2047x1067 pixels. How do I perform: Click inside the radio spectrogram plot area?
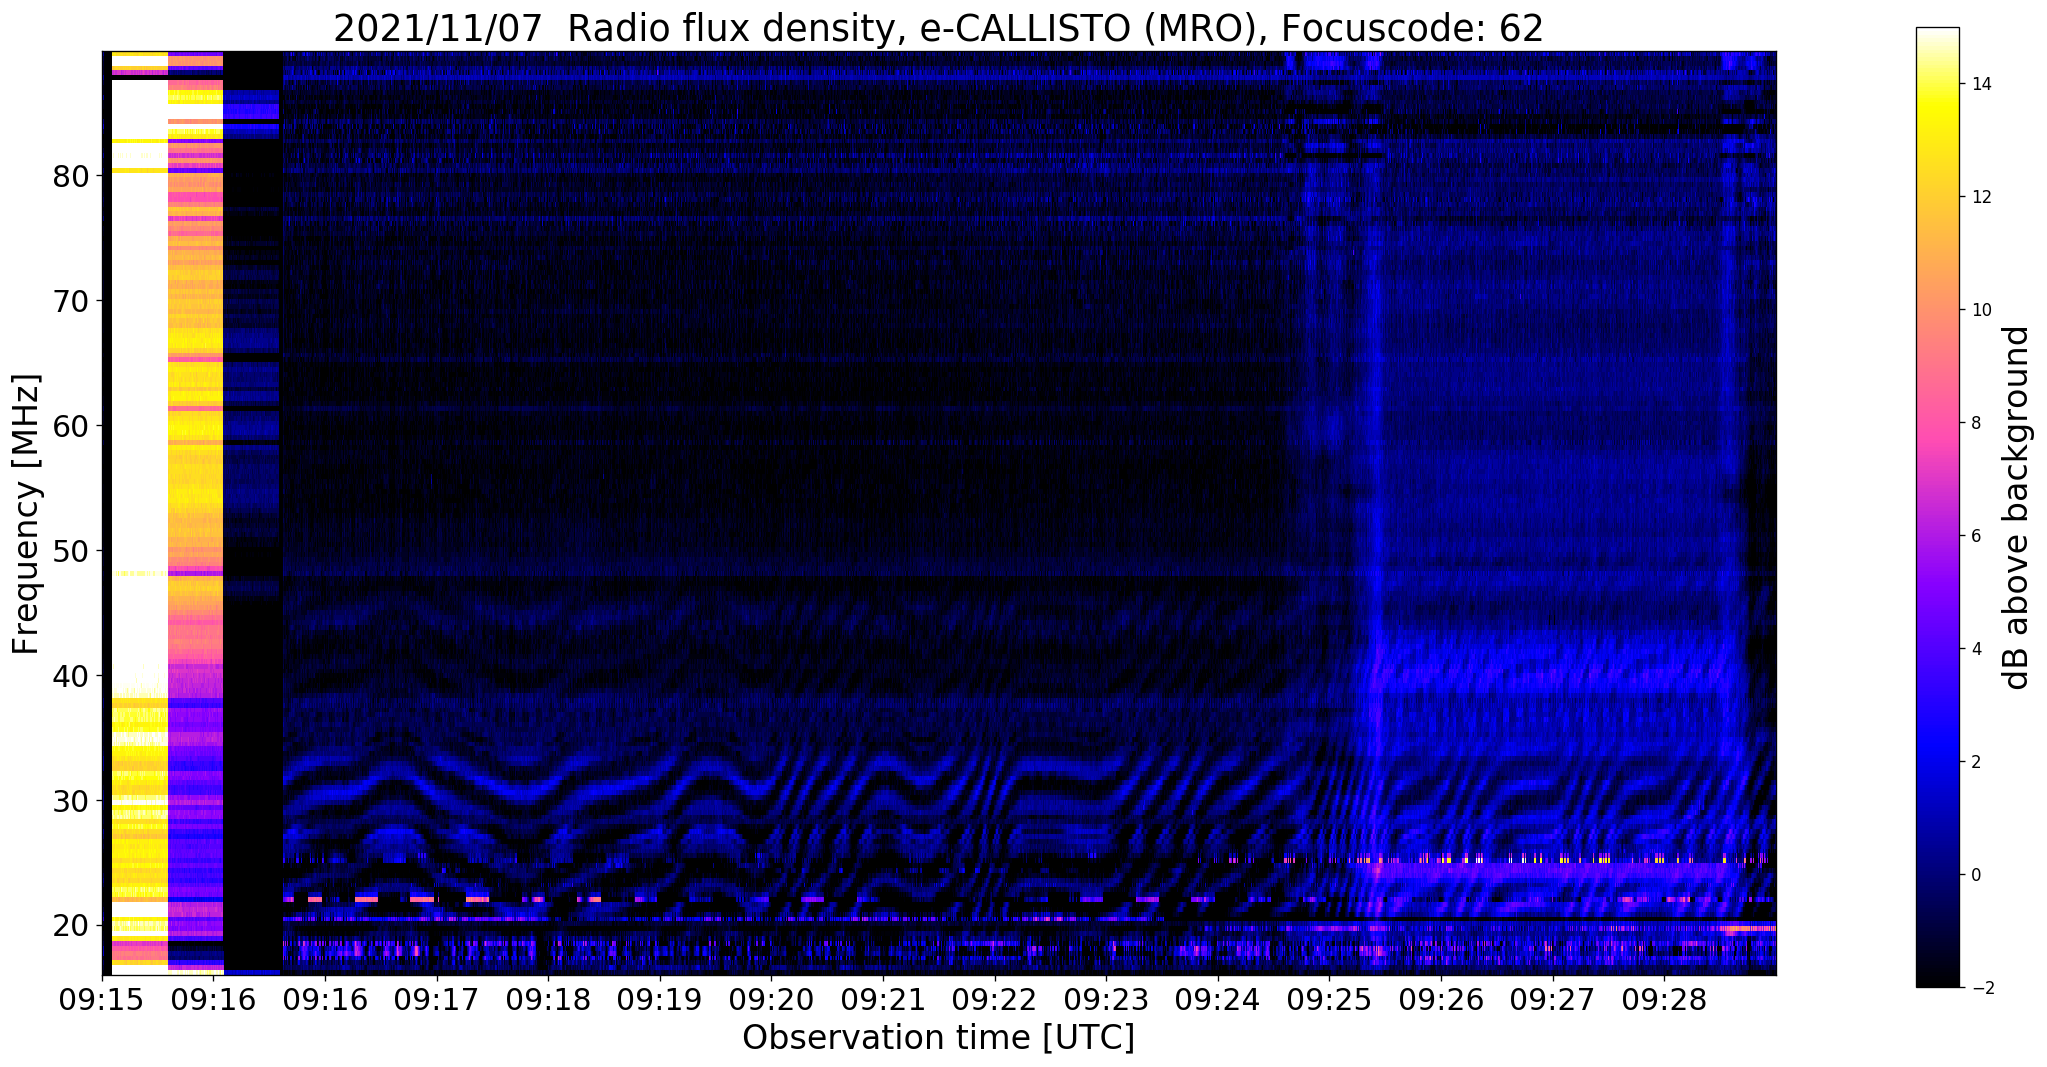(x=939, y=513)
